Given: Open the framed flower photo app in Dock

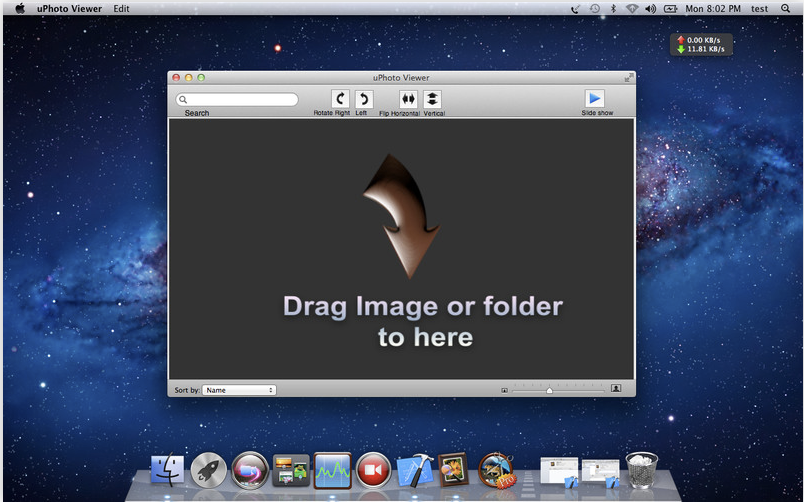Looking at the screenshot, I should click(x=453, y=469).
